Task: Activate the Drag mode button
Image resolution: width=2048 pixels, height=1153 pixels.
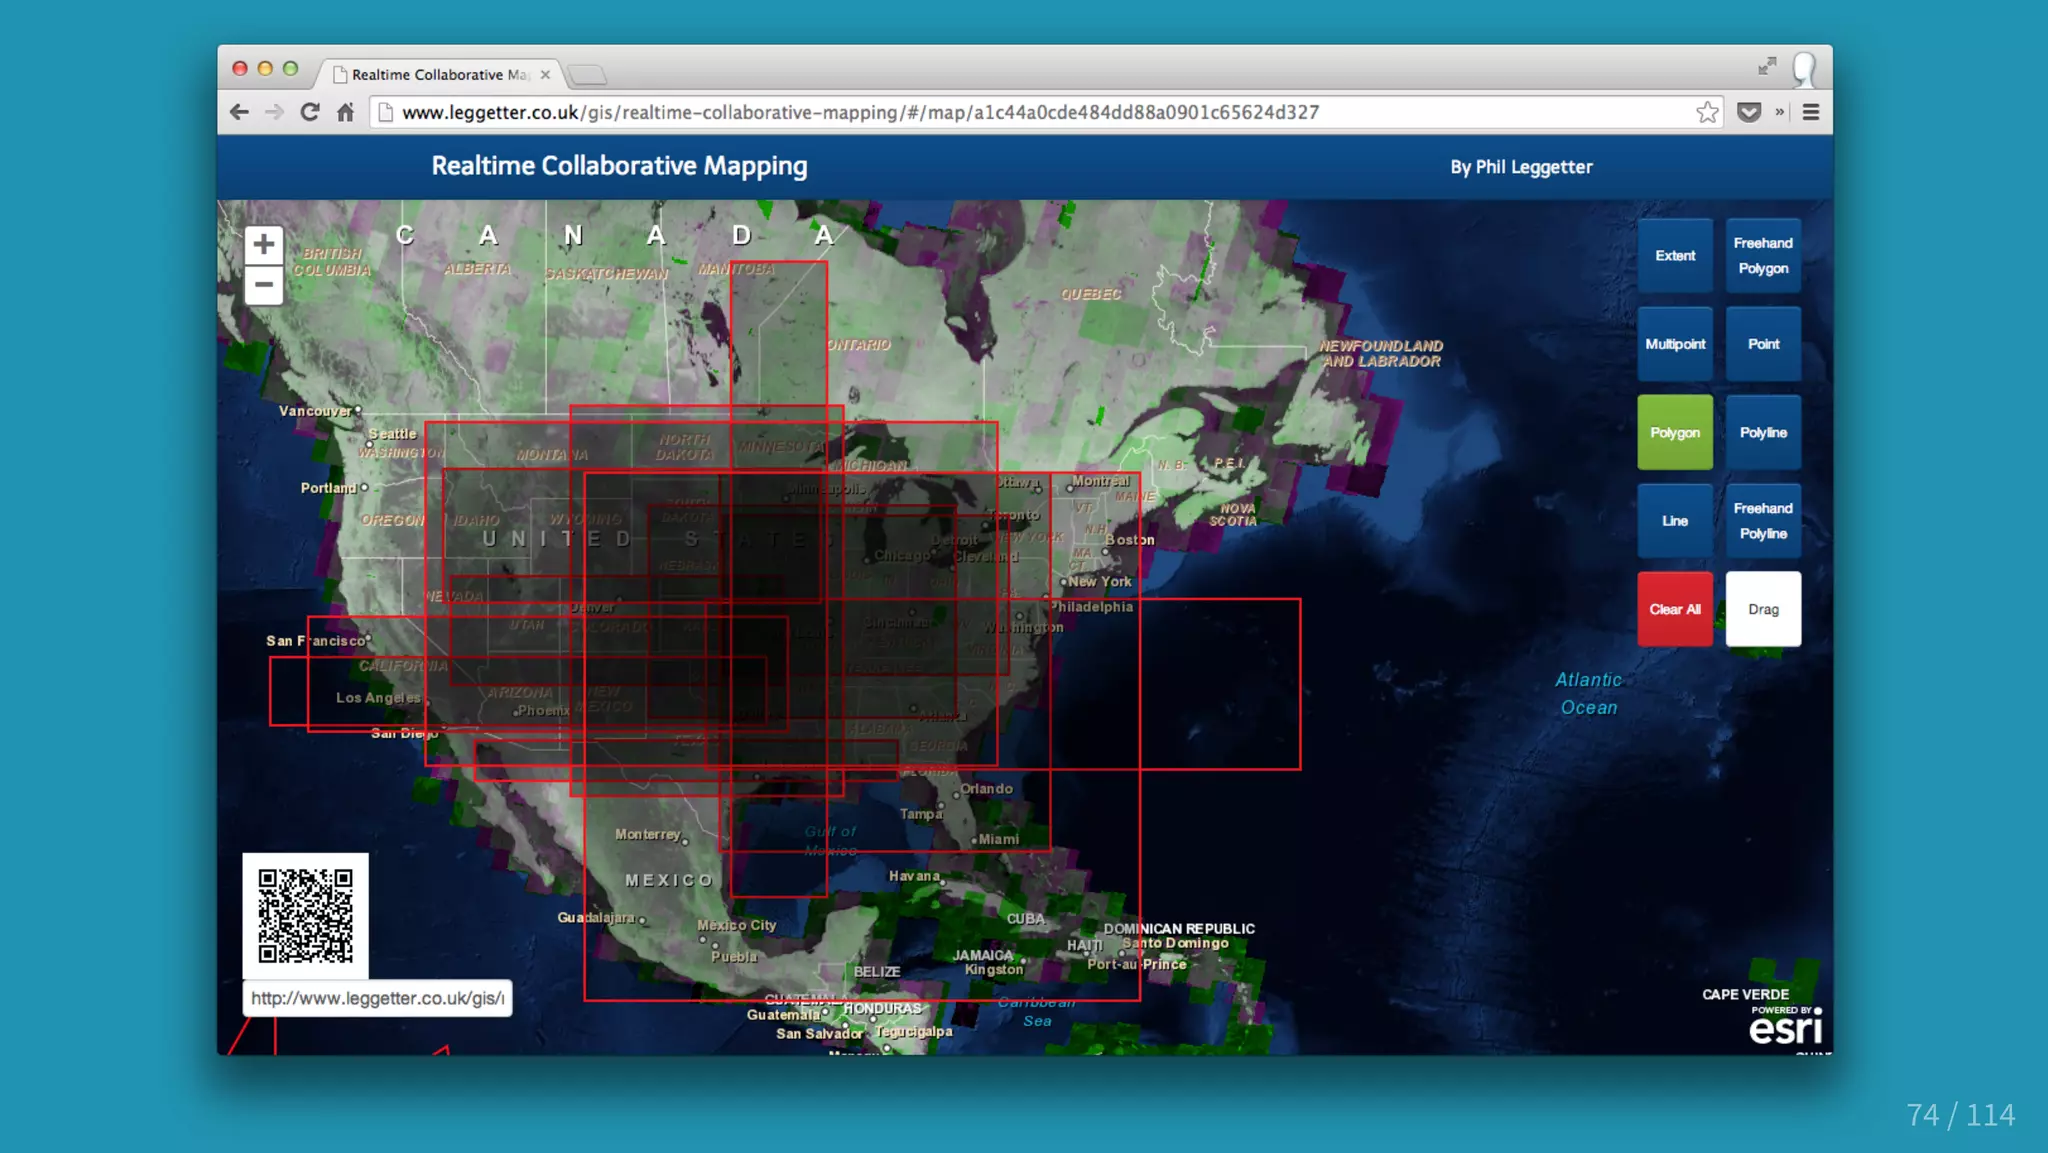Action: point(1762,609)
